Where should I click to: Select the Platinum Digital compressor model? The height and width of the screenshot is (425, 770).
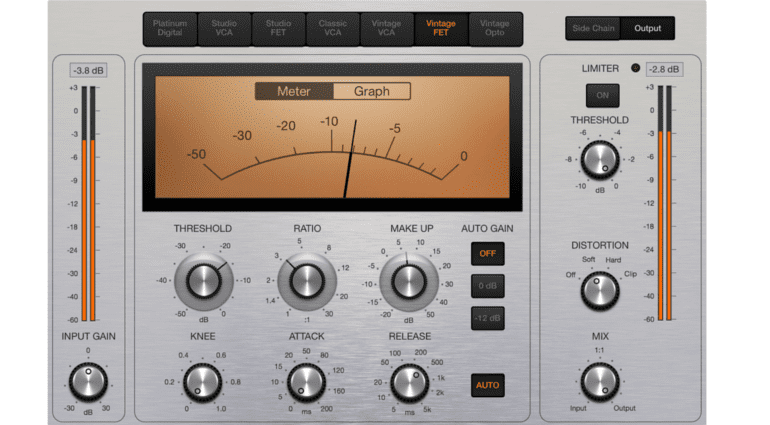pyautogui.click(x=170, y=28)
